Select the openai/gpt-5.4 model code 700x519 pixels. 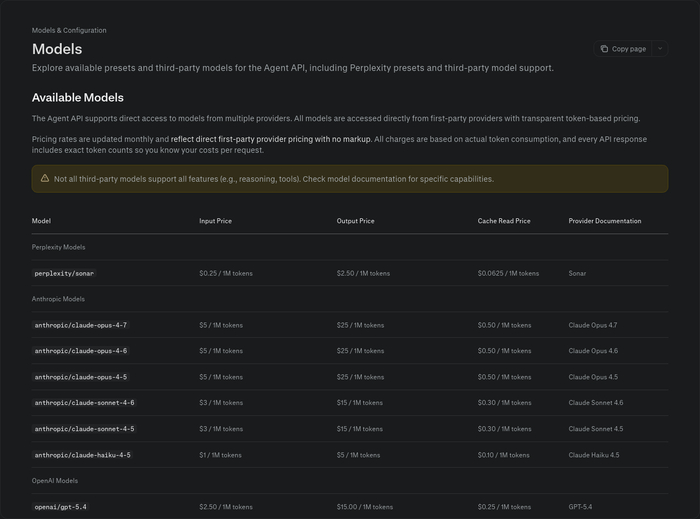[x=61, y=507]
